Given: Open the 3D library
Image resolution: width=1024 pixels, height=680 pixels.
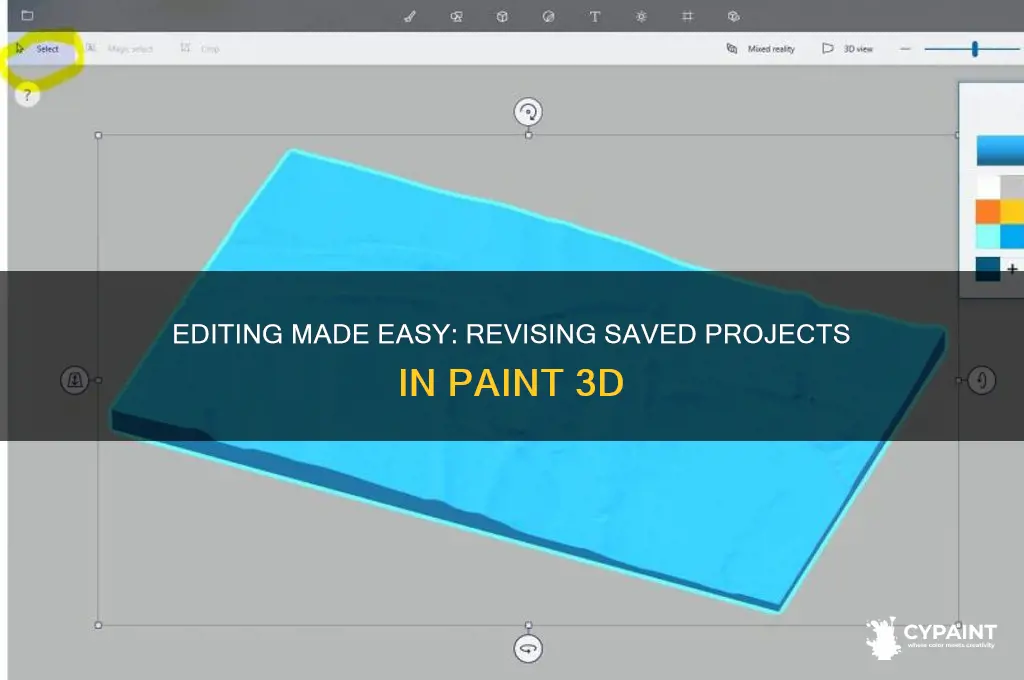Looking at the screenshot, I should 733,16.
